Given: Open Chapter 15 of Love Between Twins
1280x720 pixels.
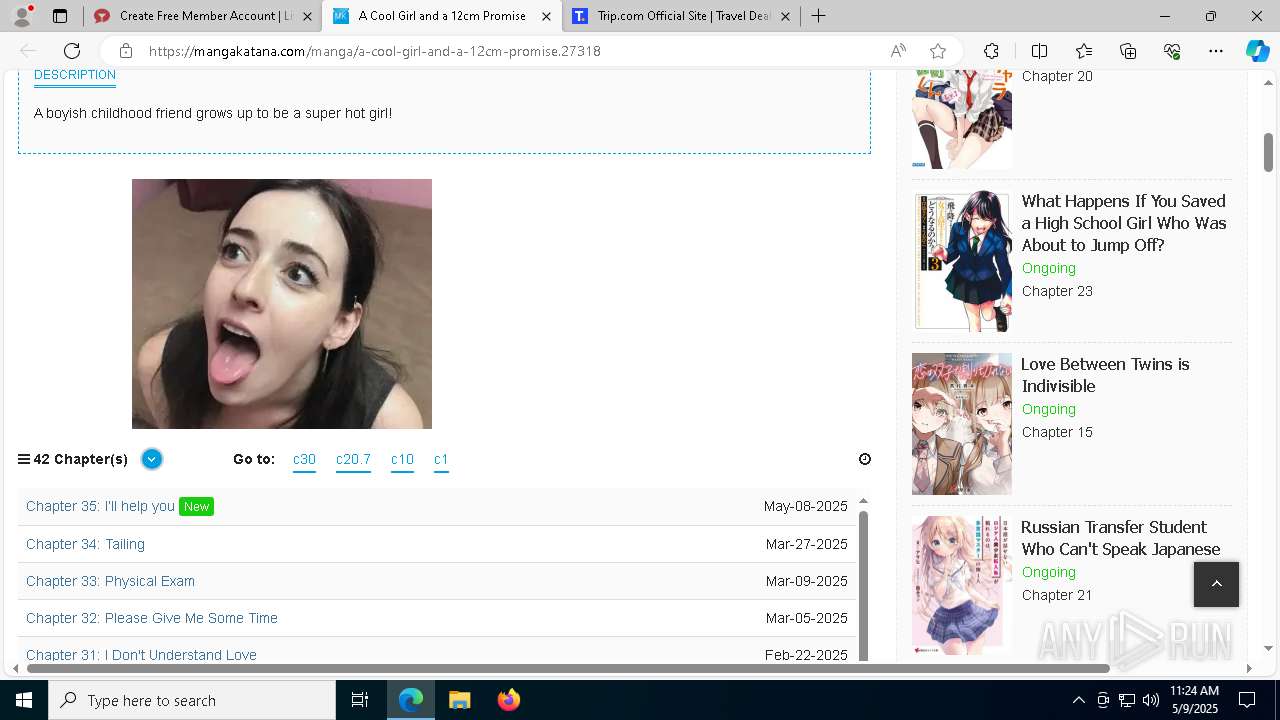Looking at the screenshot, I should 1057,432.
